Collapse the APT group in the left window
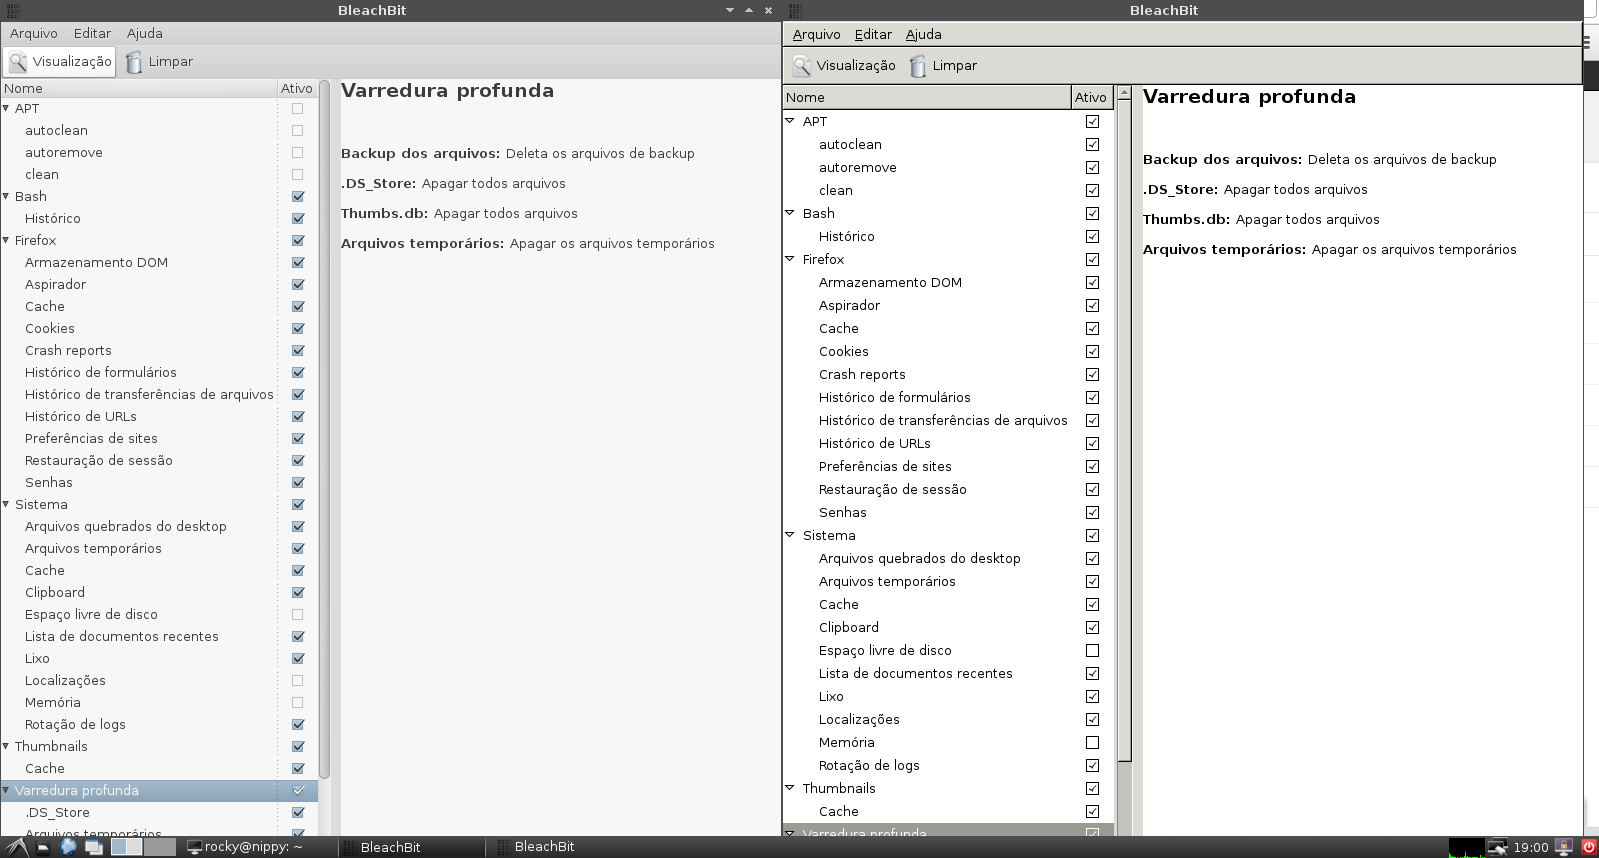Screen dimensions: 1599x858 pyautogui.click(x=6, y=108)
